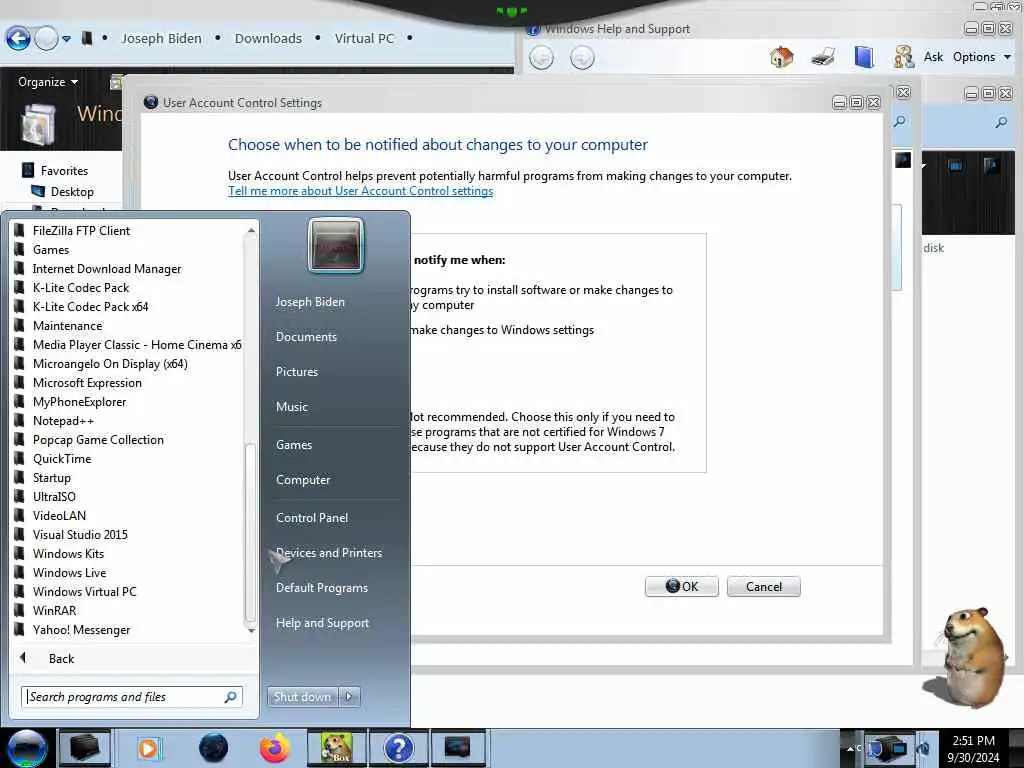Click the UltraISO folder icon

(x=20, y=496)
